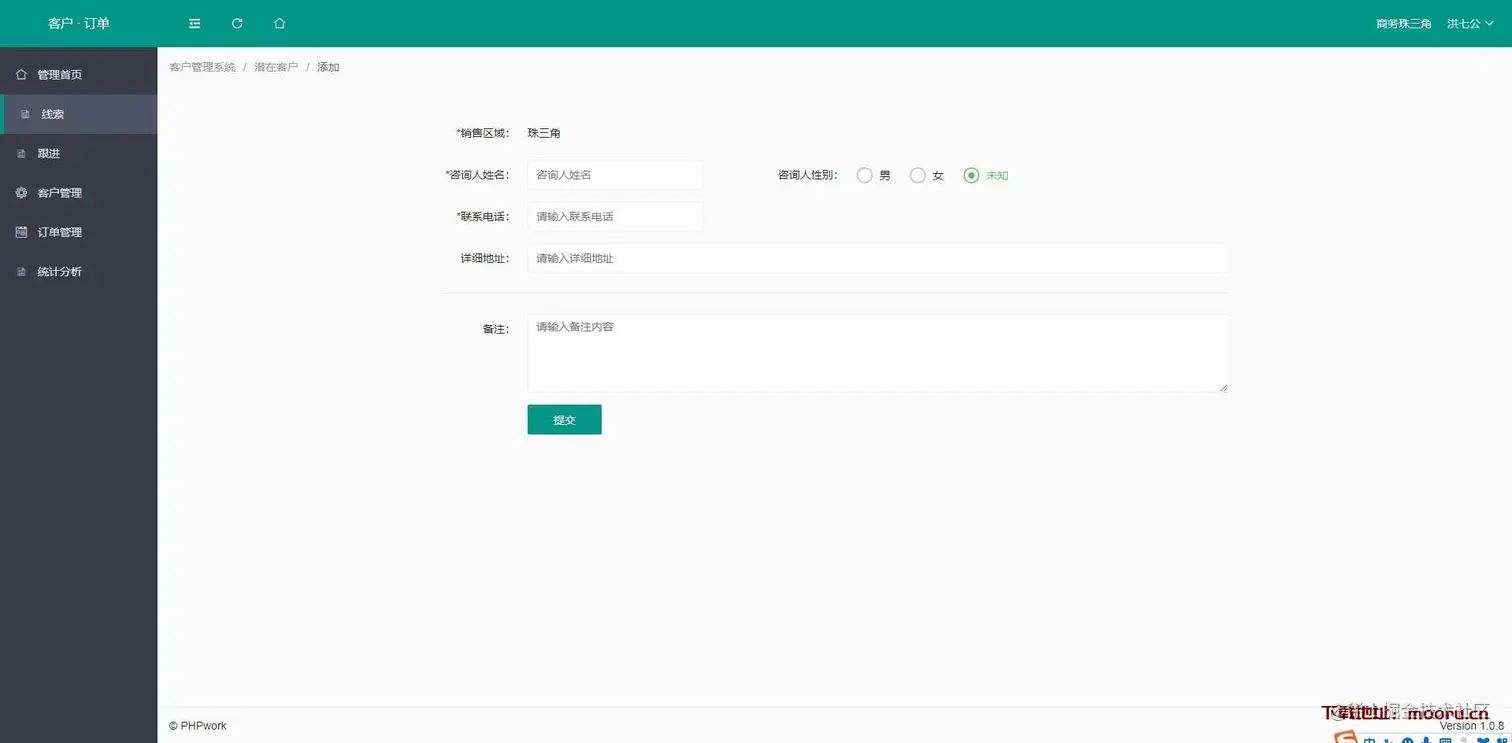Click the house icon beside 管理首页
Screen dimensions: 1512x743
(x=22, y=74)
